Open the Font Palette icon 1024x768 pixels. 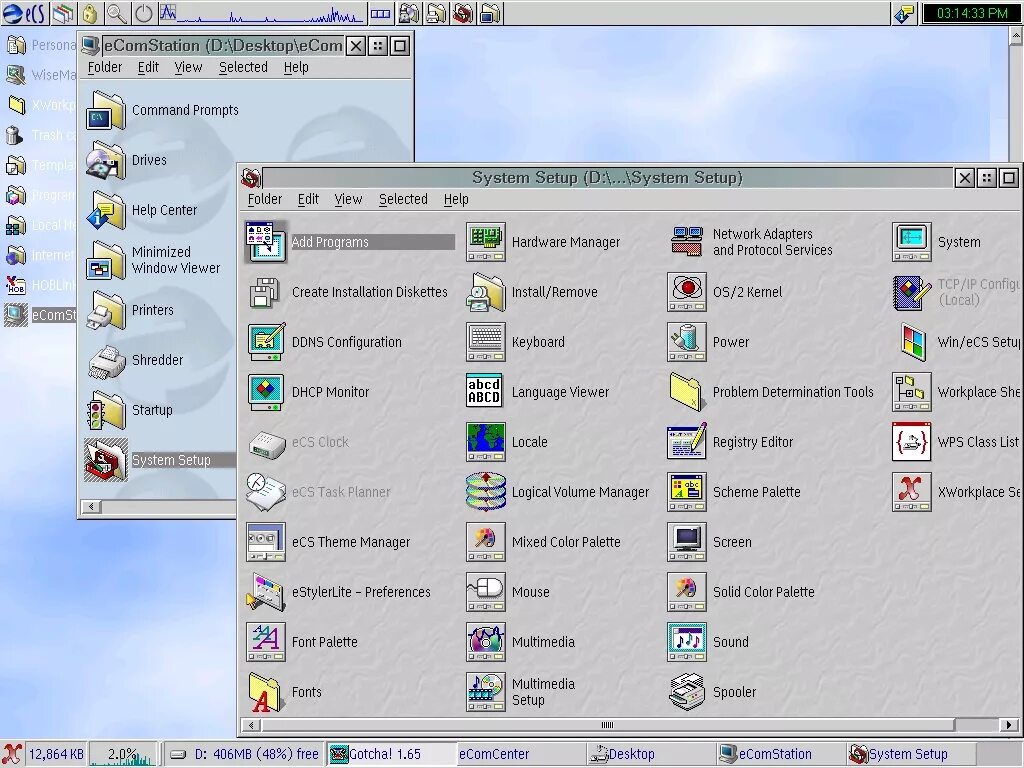coord(265,642)
